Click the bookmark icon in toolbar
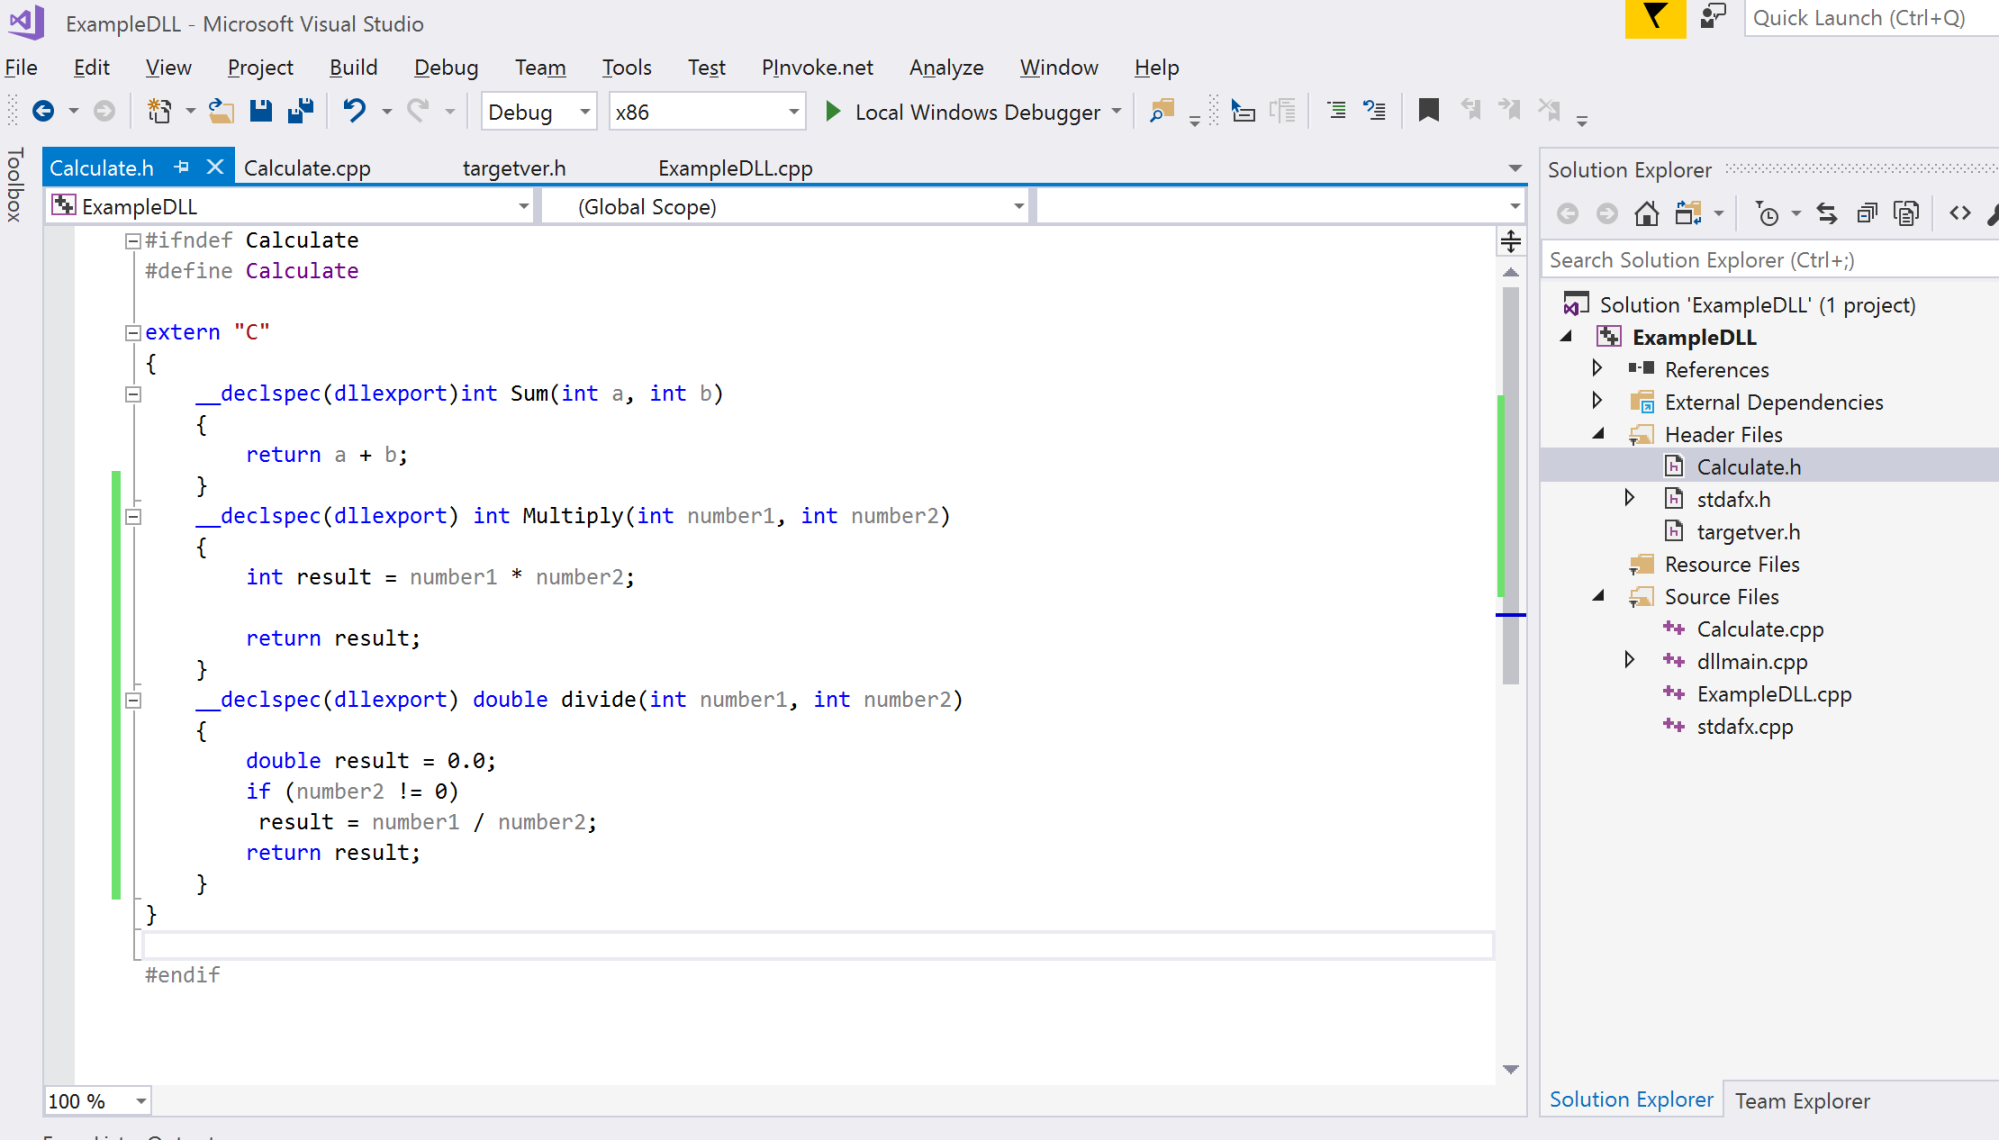This screenshot has height=1140, width=1999. click(1428, 111)
